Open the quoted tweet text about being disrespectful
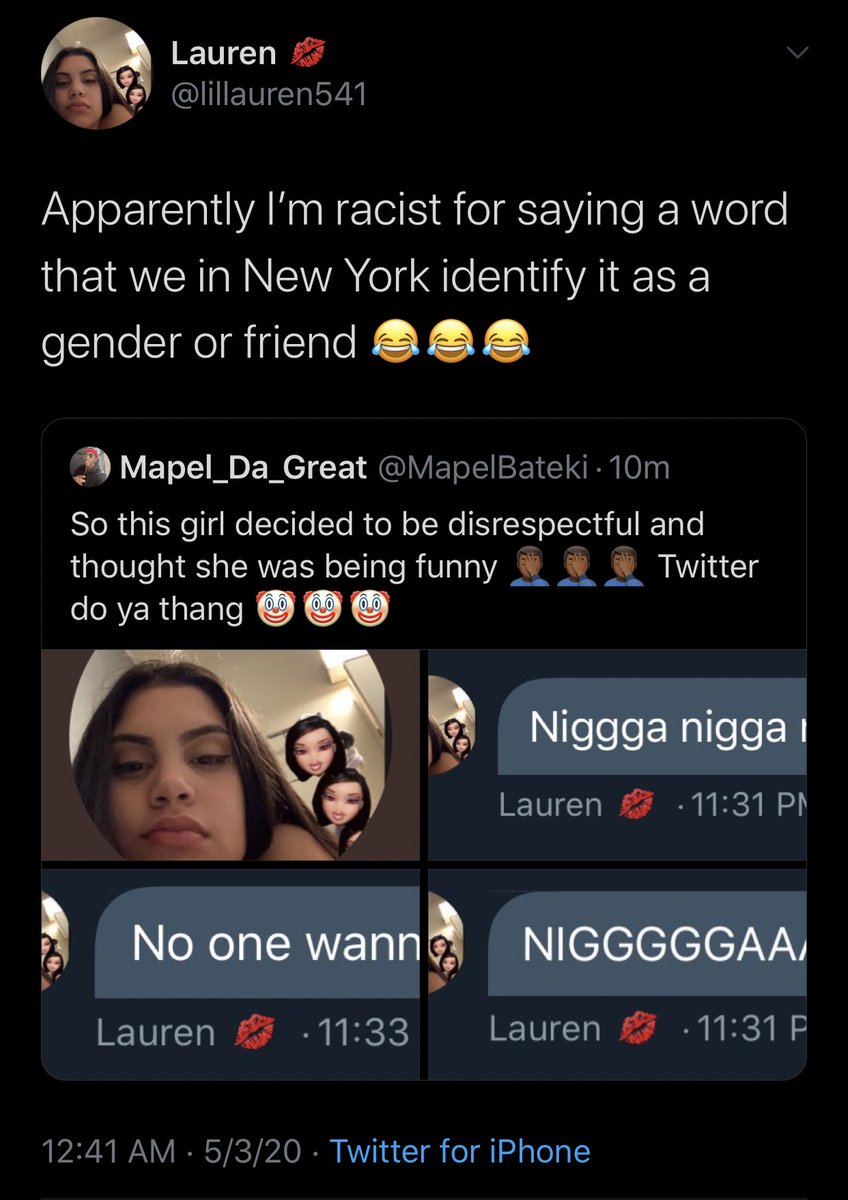 414,566
